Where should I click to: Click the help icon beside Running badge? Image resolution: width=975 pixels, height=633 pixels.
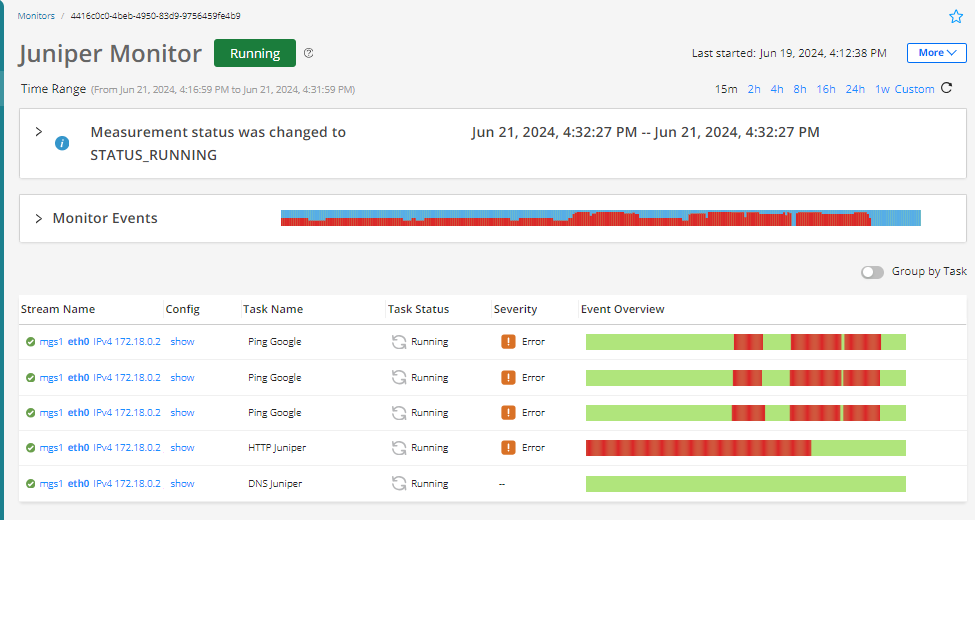tap(309, 53)
